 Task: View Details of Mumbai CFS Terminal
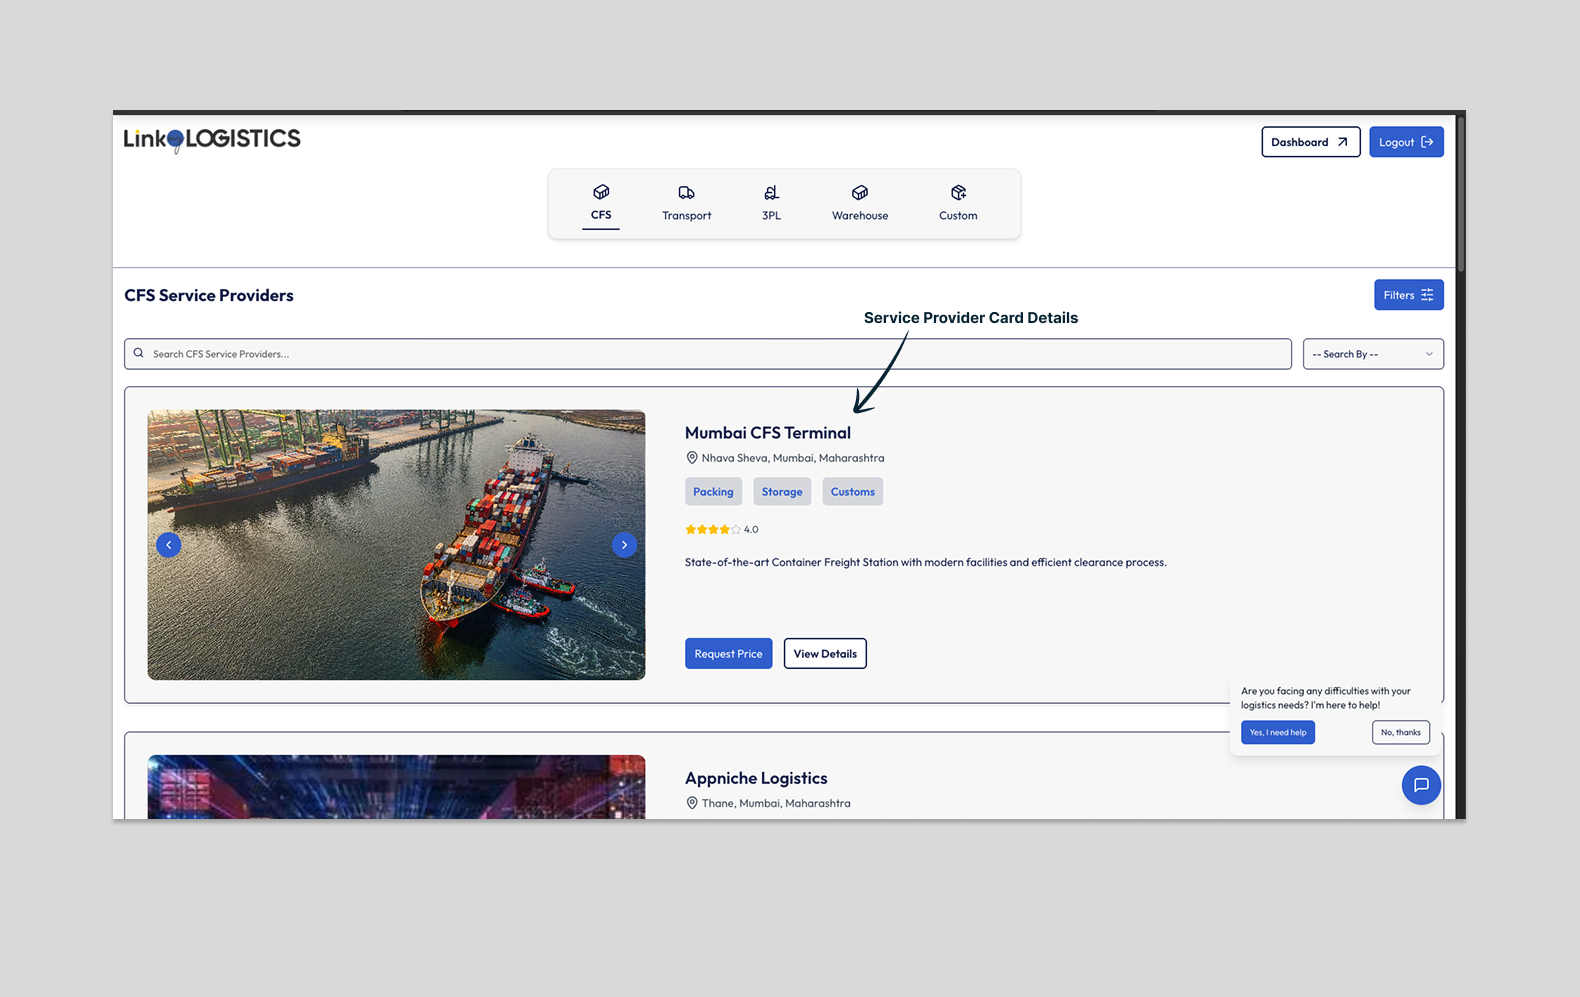point(825,654)
